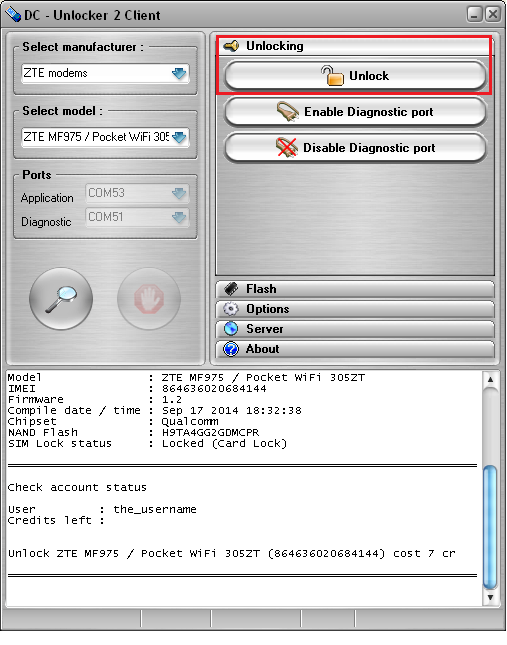Image resolution: width=507 pixels, height=645 pixels.
Task: Click the blue log scrollbar thumb
Action: pos(490,527)
